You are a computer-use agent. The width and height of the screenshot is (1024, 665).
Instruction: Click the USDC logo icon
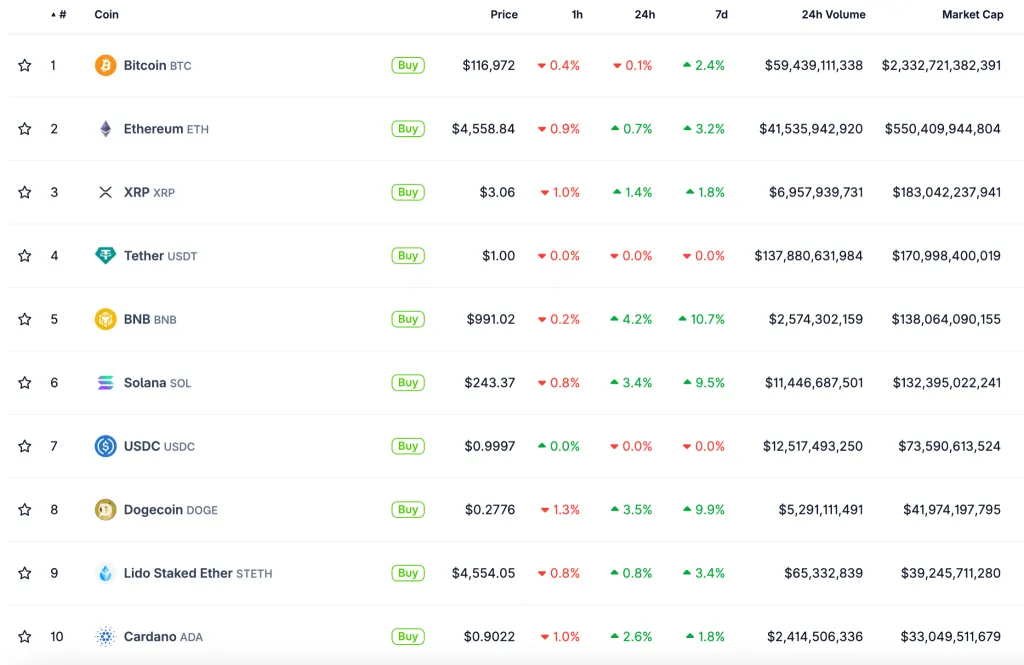pyautogui.click(x=105, y=446)
